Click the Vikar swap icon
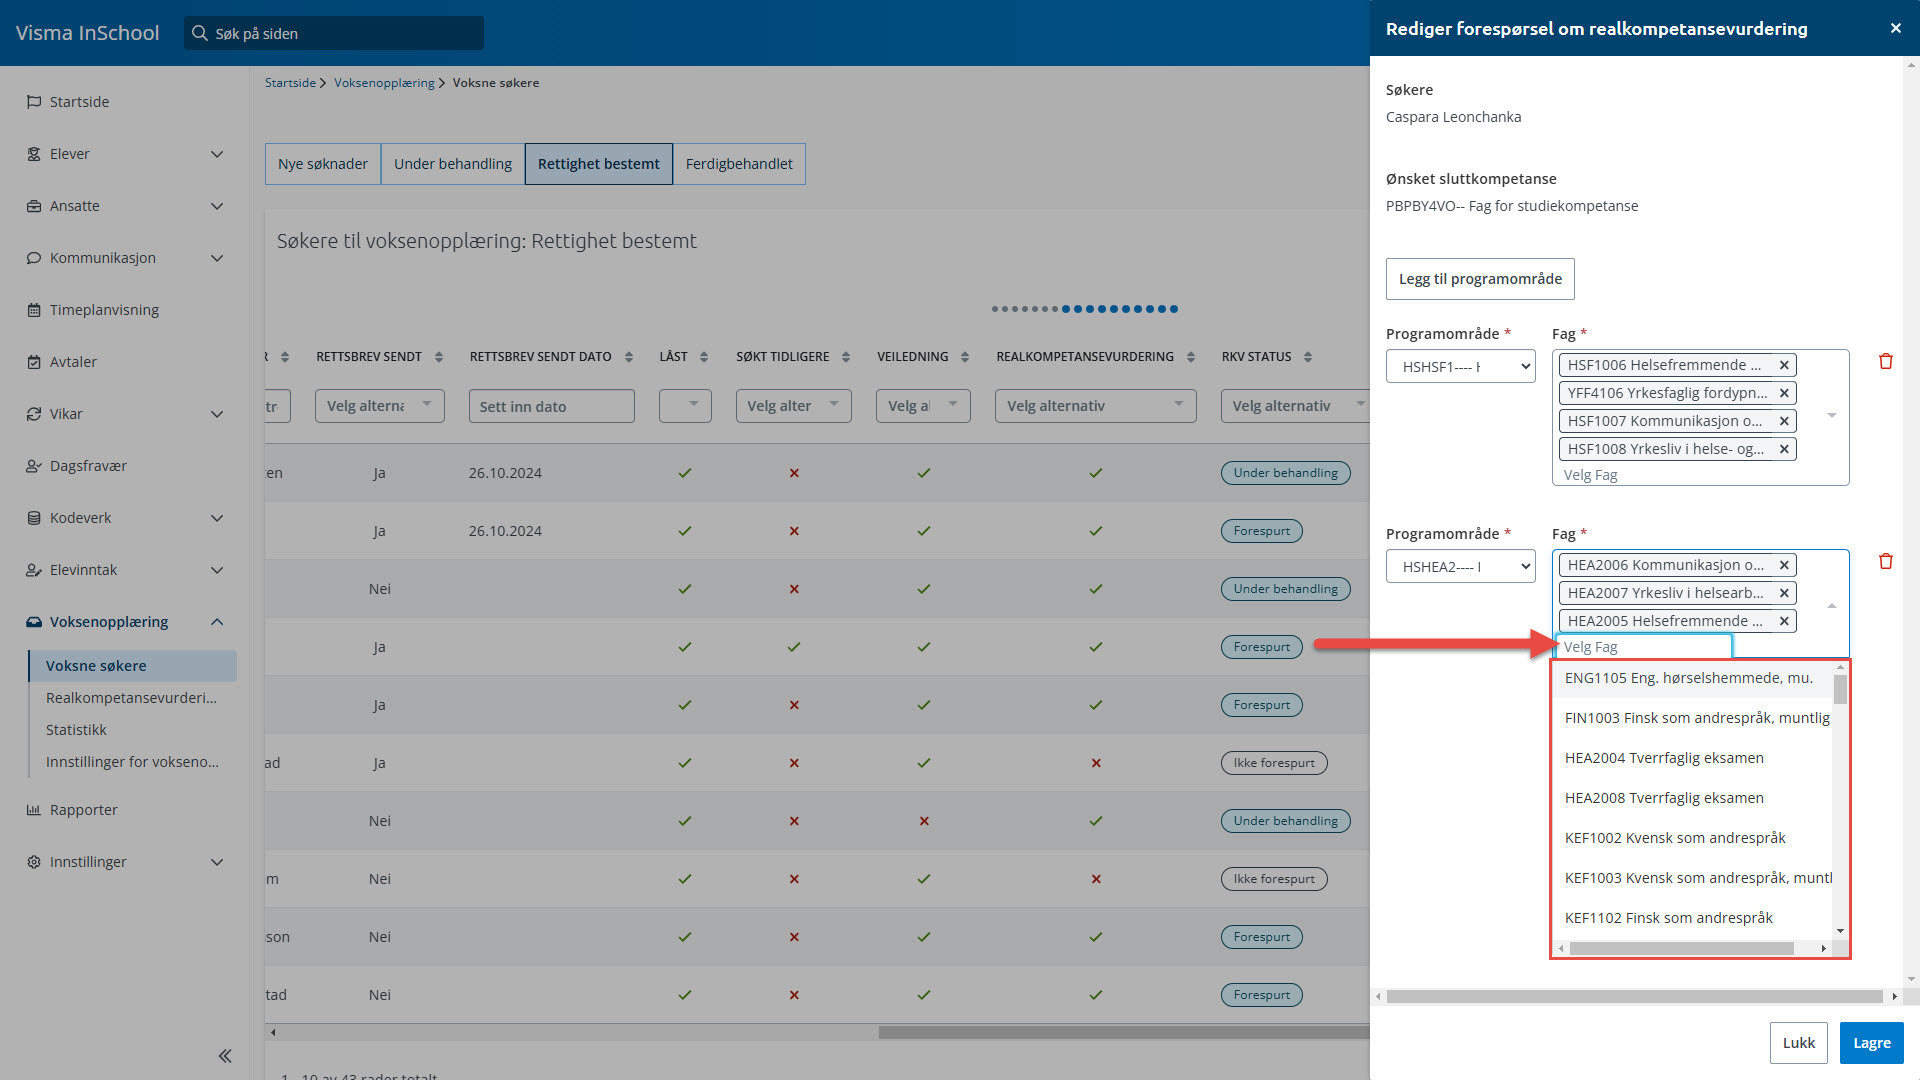This screenshot has height=1080, width=1920. 34,414
